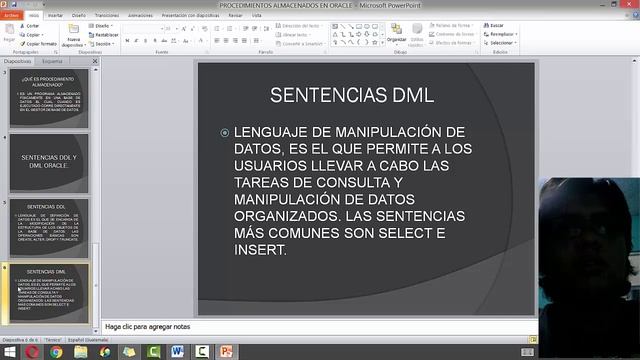Click Restablecer slide button
640x360 pixels.
tap(104, 35)
